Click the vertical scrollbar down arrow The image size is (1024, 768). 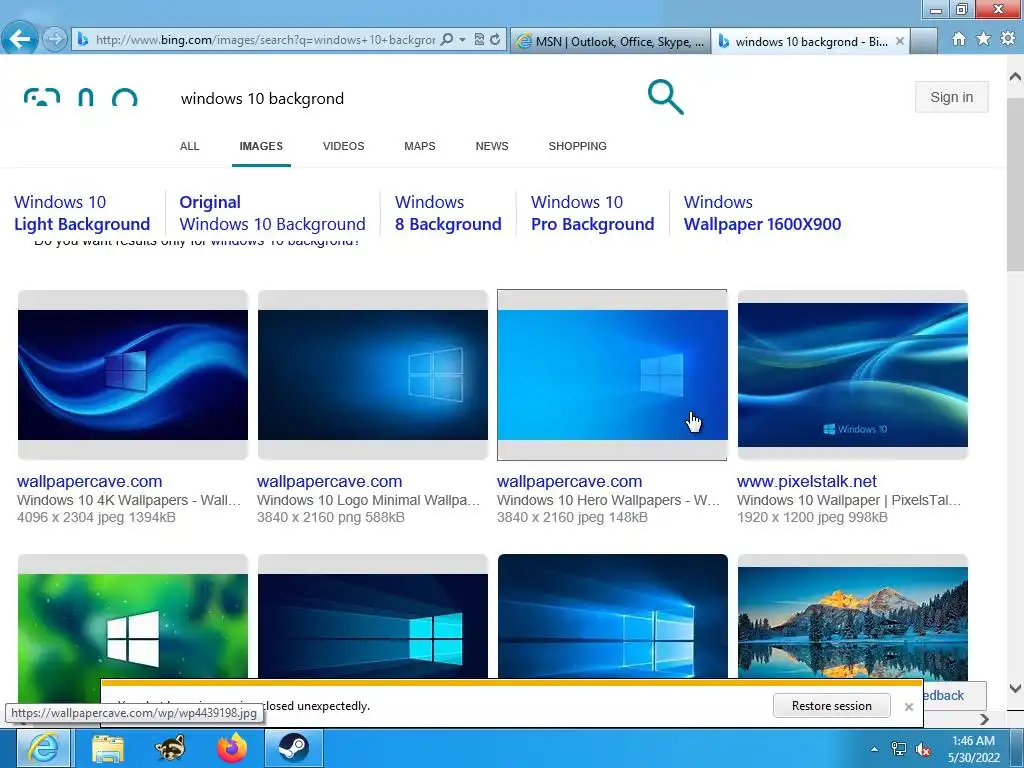point(1015,688)
